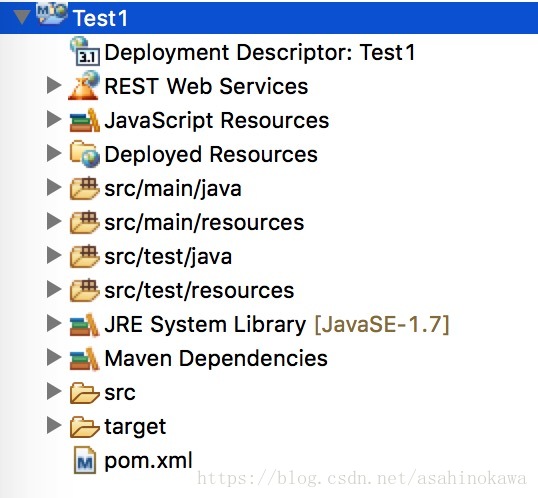Expand the Maven Dependencies arrow
The width and height of the screenshot is (538, 498).
54,357
